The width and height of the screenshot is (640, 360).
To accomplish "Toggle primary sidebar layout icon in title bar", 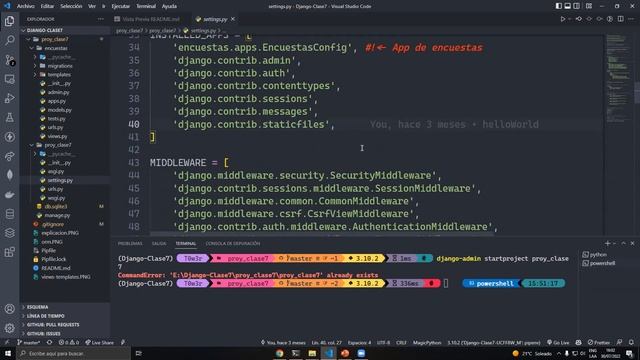I will click(x=558, y=6).
